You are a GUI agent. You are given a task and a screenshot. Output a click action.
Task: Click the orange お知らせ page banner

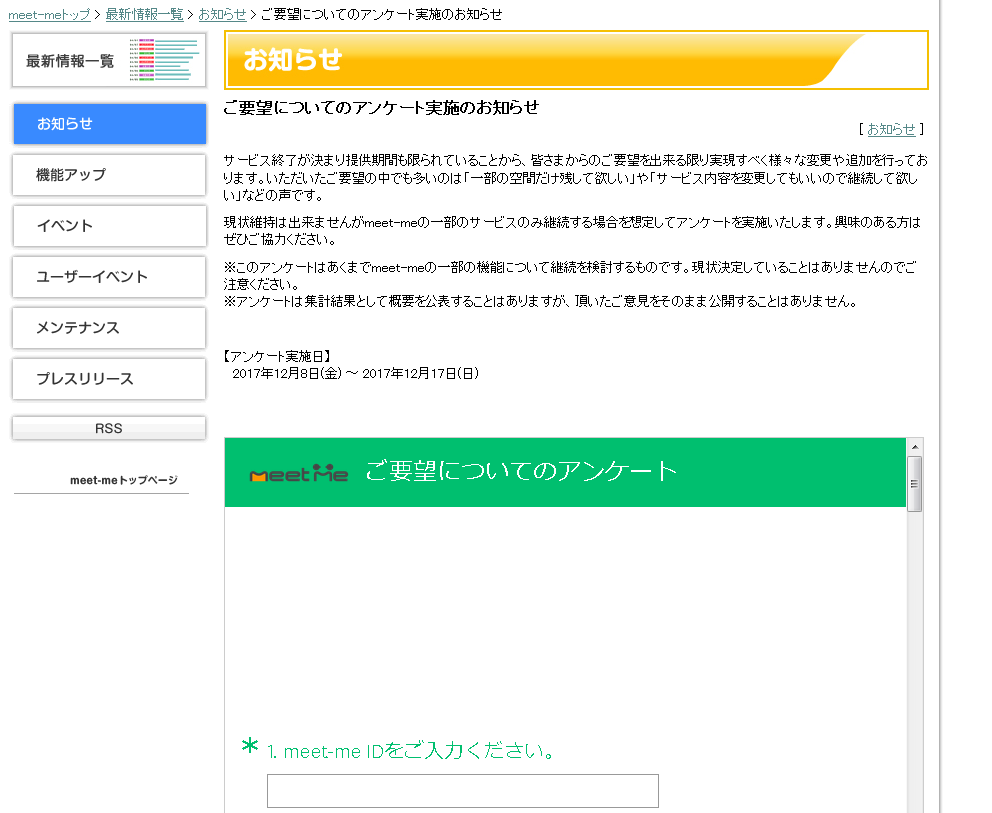click(576, 60)
